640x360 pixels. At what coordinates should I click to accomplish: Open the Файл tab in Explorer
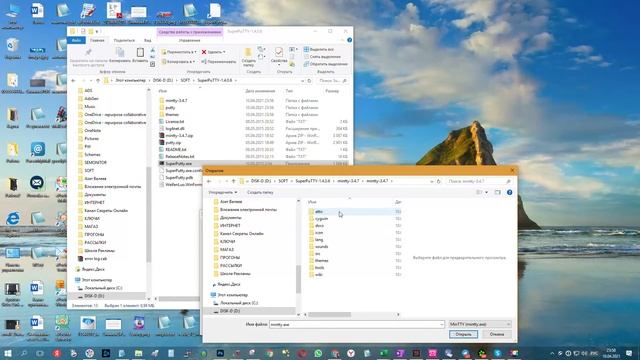(x=76, y=40)
